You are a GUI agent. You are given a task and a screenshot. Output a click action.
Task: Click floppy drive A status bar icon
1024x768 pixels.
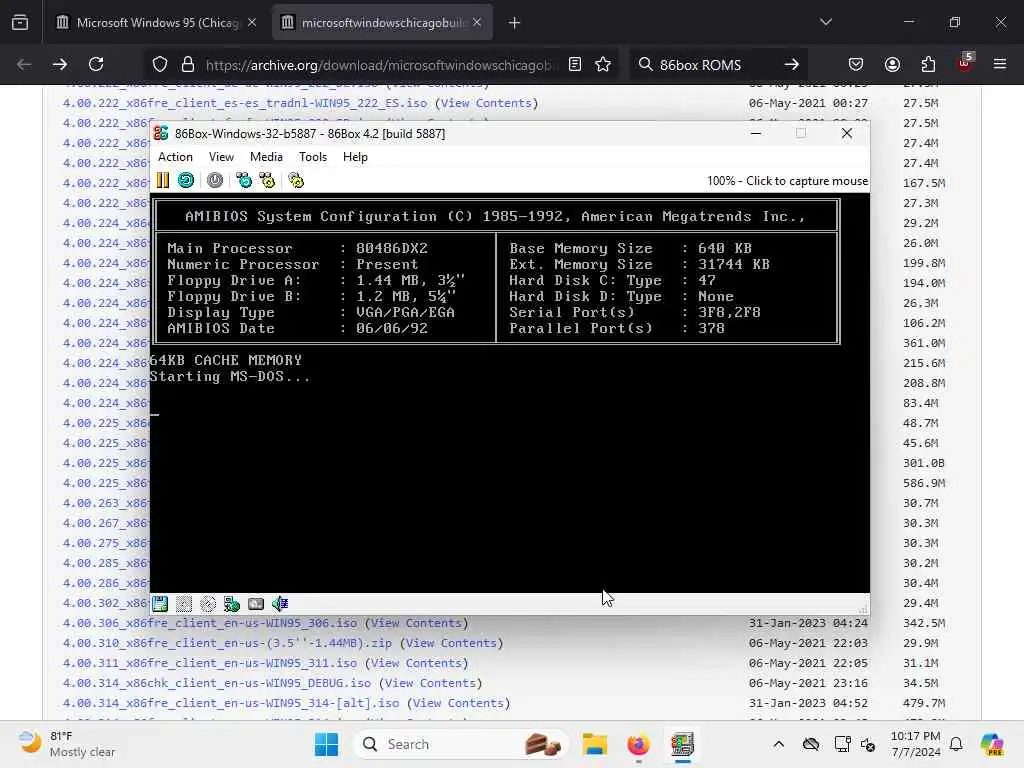tap(160, 603)
